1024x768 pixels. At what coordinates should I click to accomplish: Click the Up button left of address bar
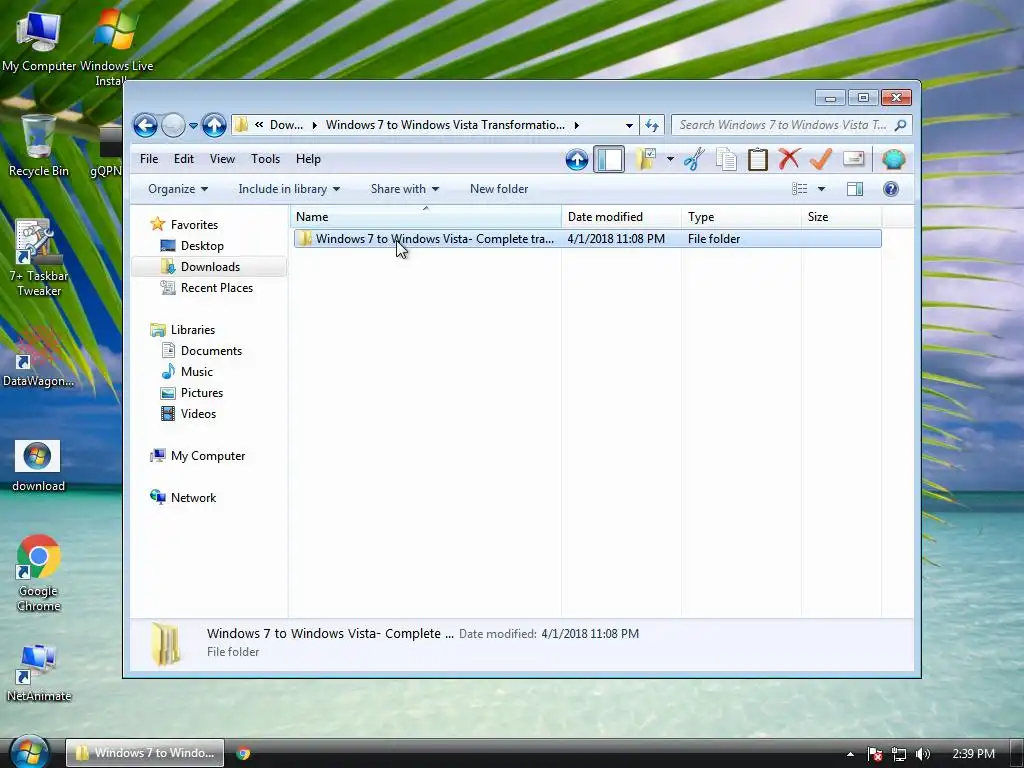pos(214,125)
